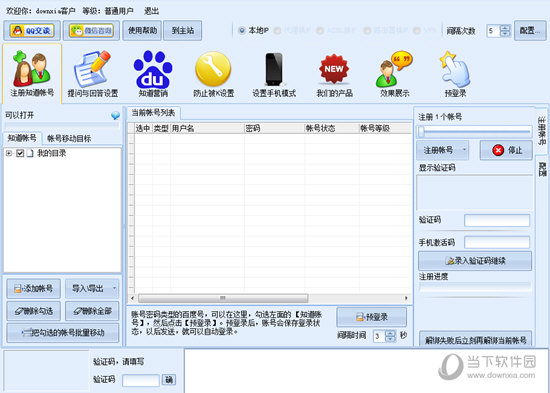Click 录入验证码继续 submit captcha button
The image size is (550, 393).
click(x=475, y=261)
